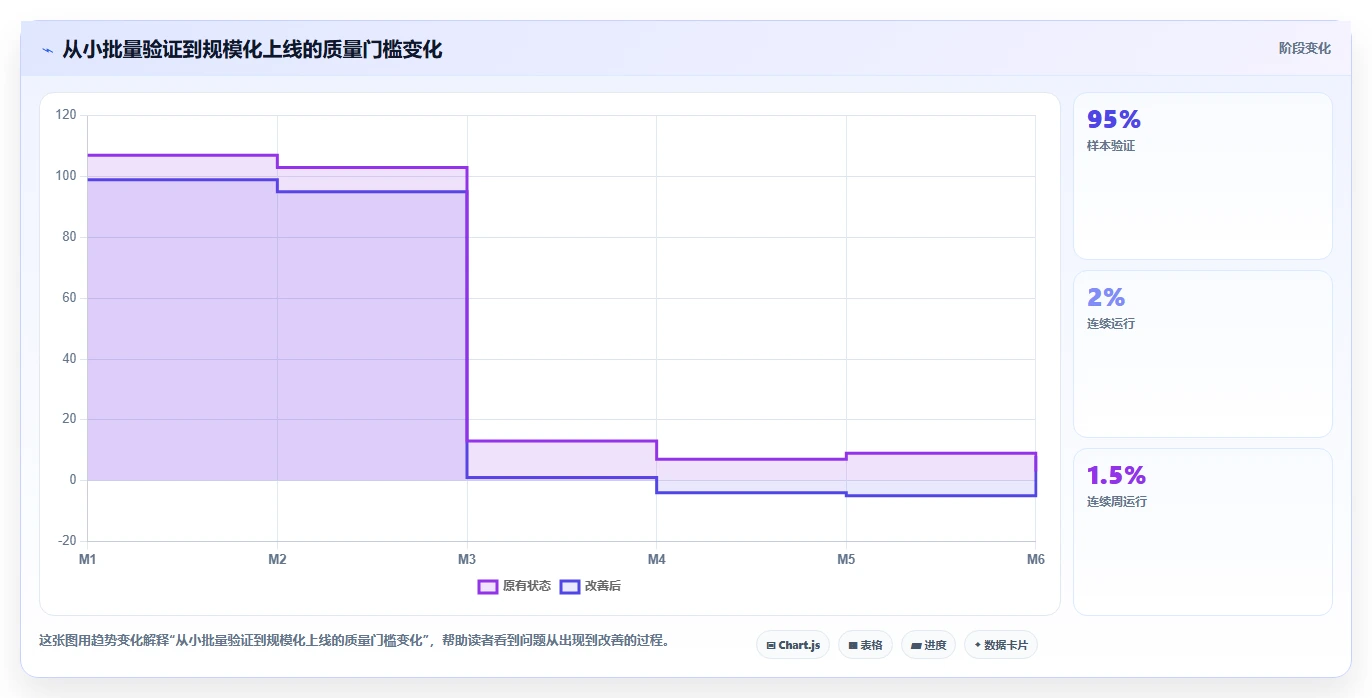1372x698 pixels.
Task: Click the chart title 从小批量验证到规模化上线的质量门槛变化
Action: (x=252, y=49)
